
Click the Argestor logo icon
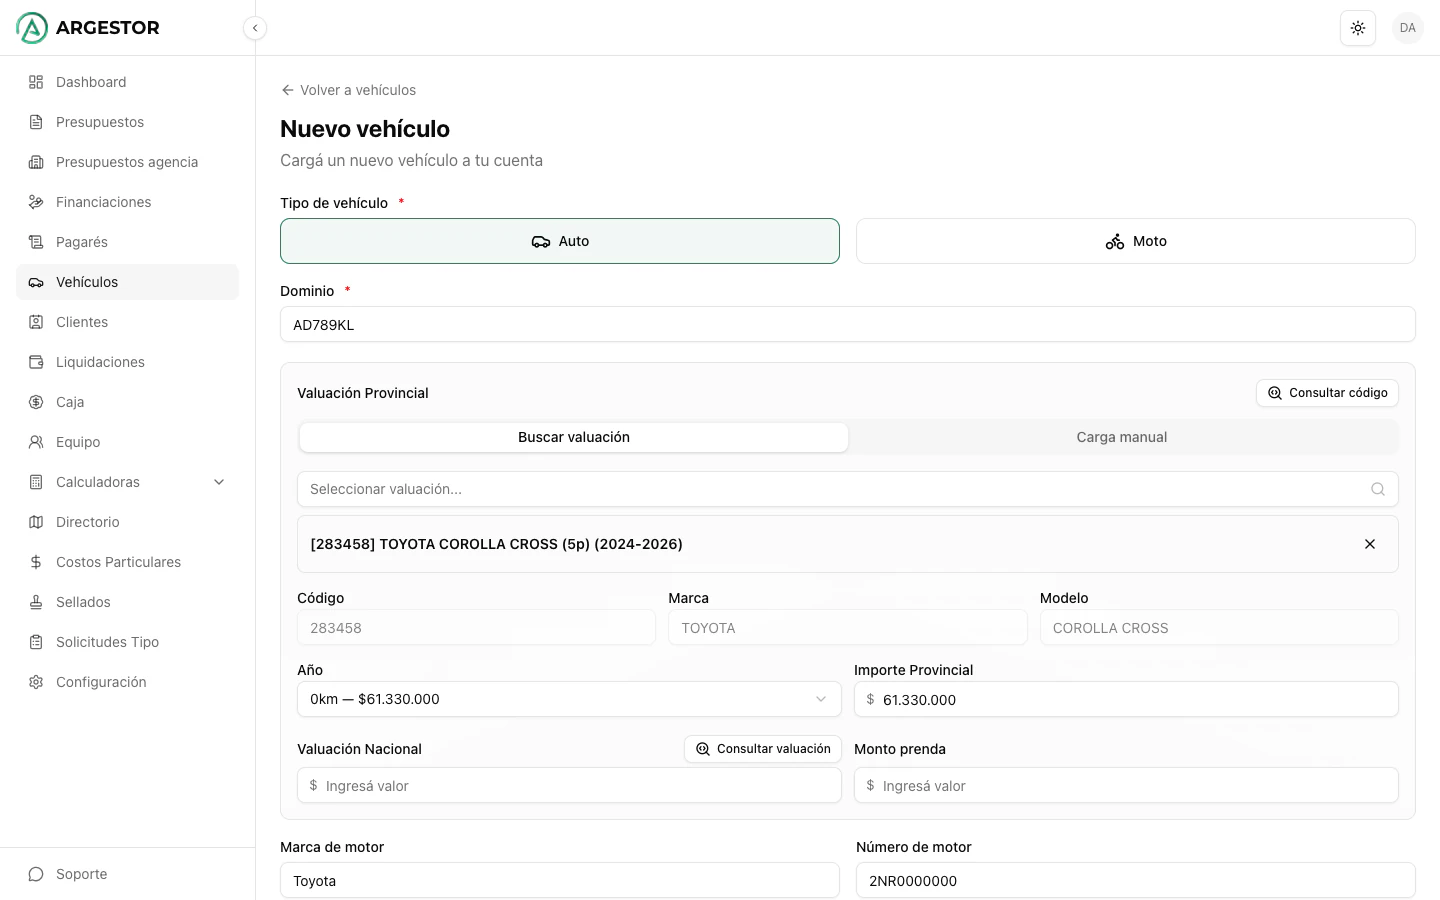tap(32, 28)
